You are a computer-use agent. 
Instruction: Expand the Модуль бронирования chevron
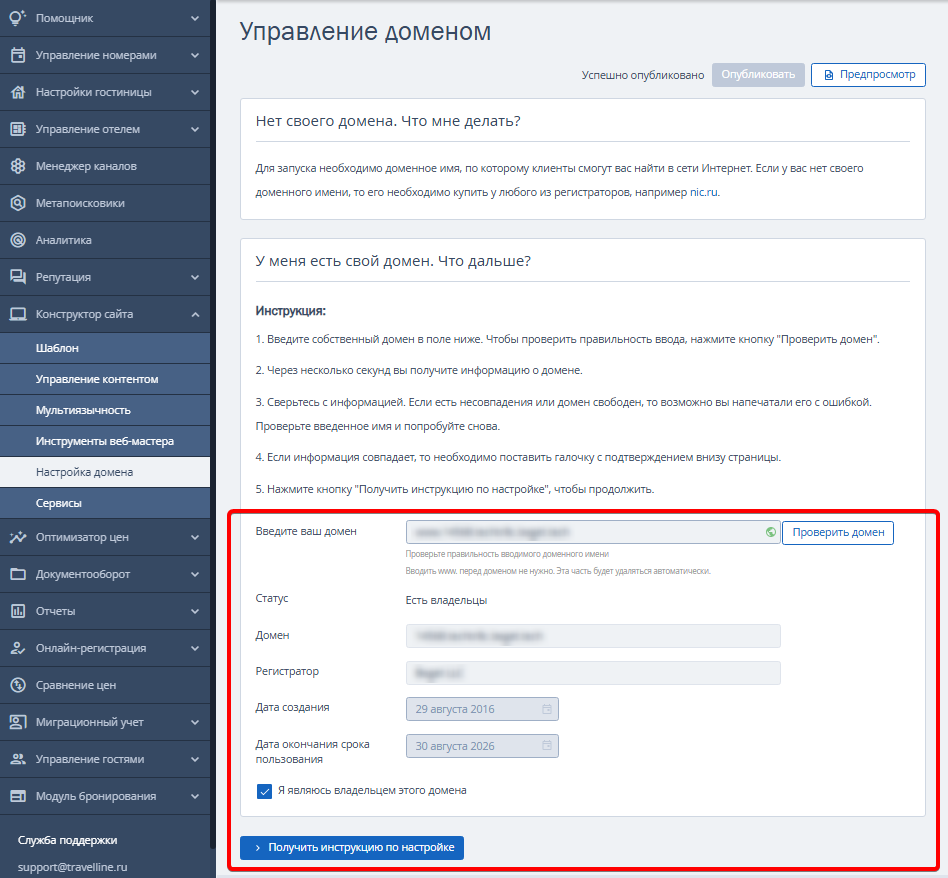(x=195, y=796)
